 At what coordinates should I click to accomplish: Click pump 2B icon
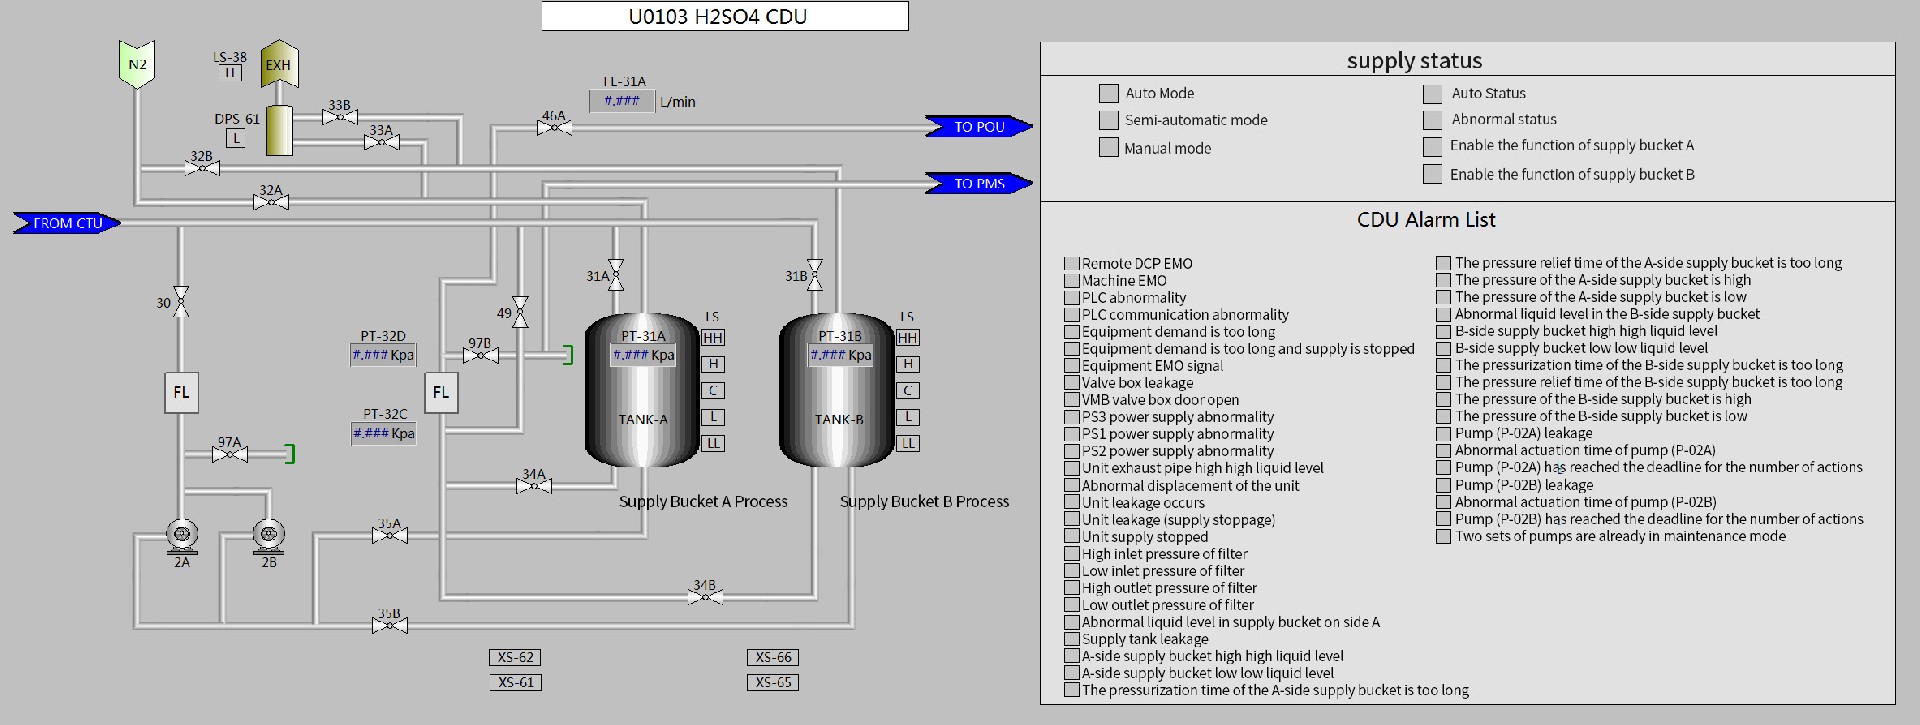(268, 535)
